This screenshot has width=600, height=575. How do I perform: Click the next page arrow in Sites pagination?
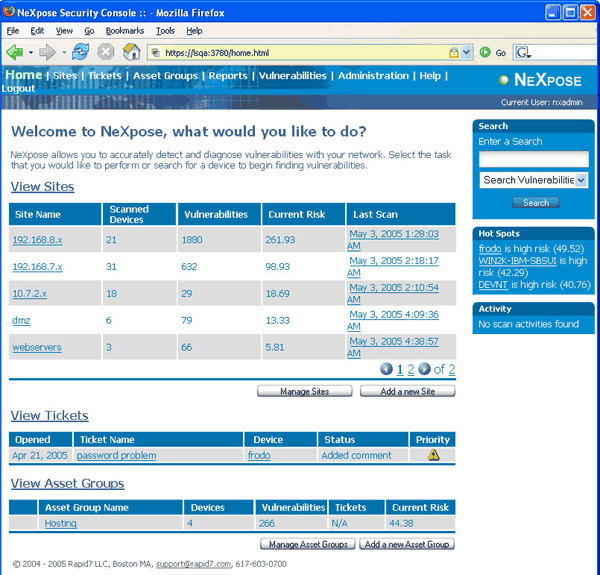(x=424, y=369)
